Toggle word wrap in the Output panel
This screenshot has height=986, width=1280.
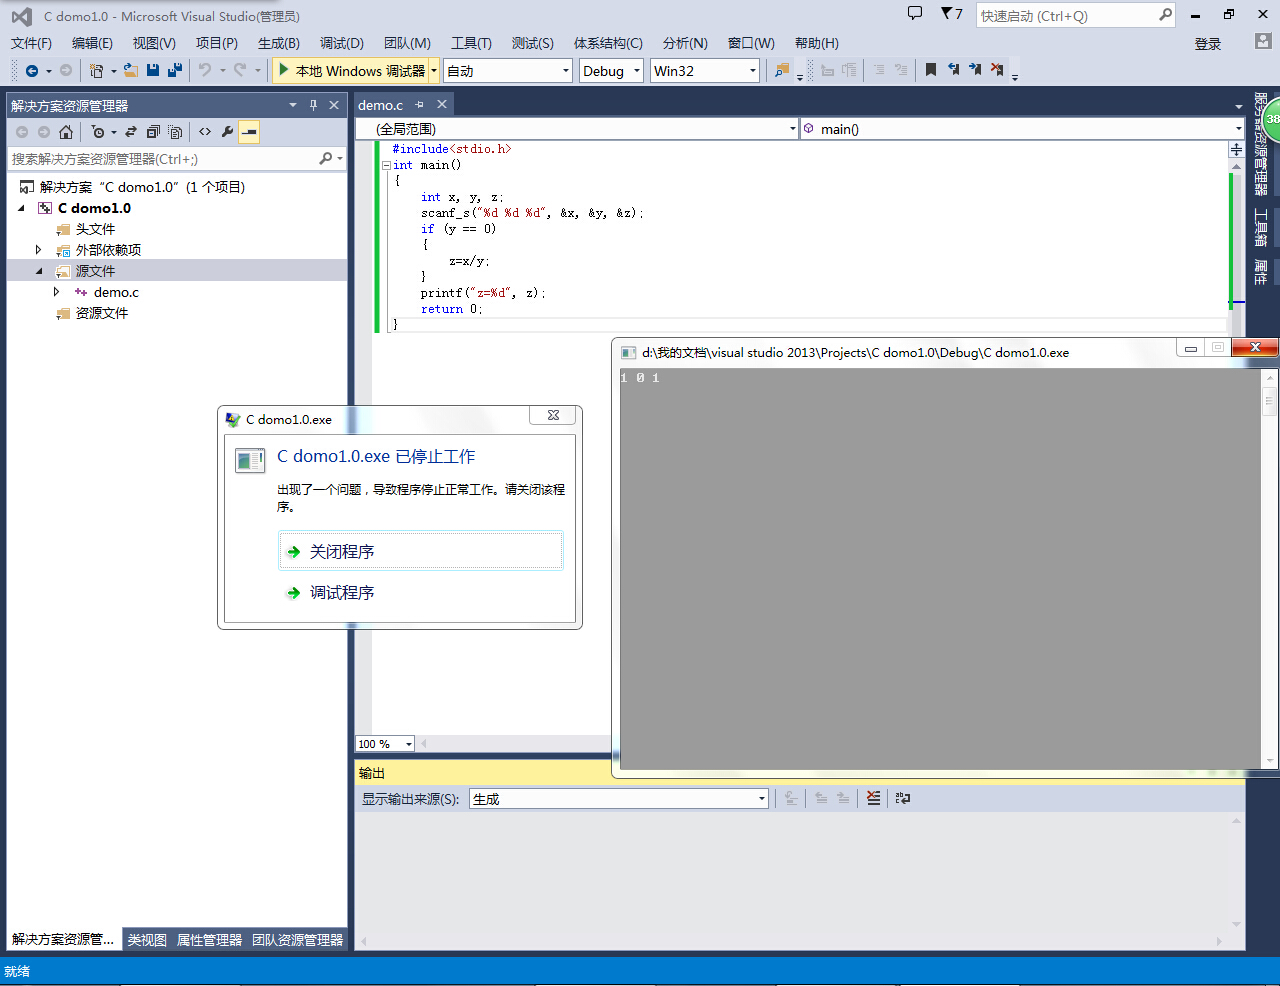click(903, 798)
